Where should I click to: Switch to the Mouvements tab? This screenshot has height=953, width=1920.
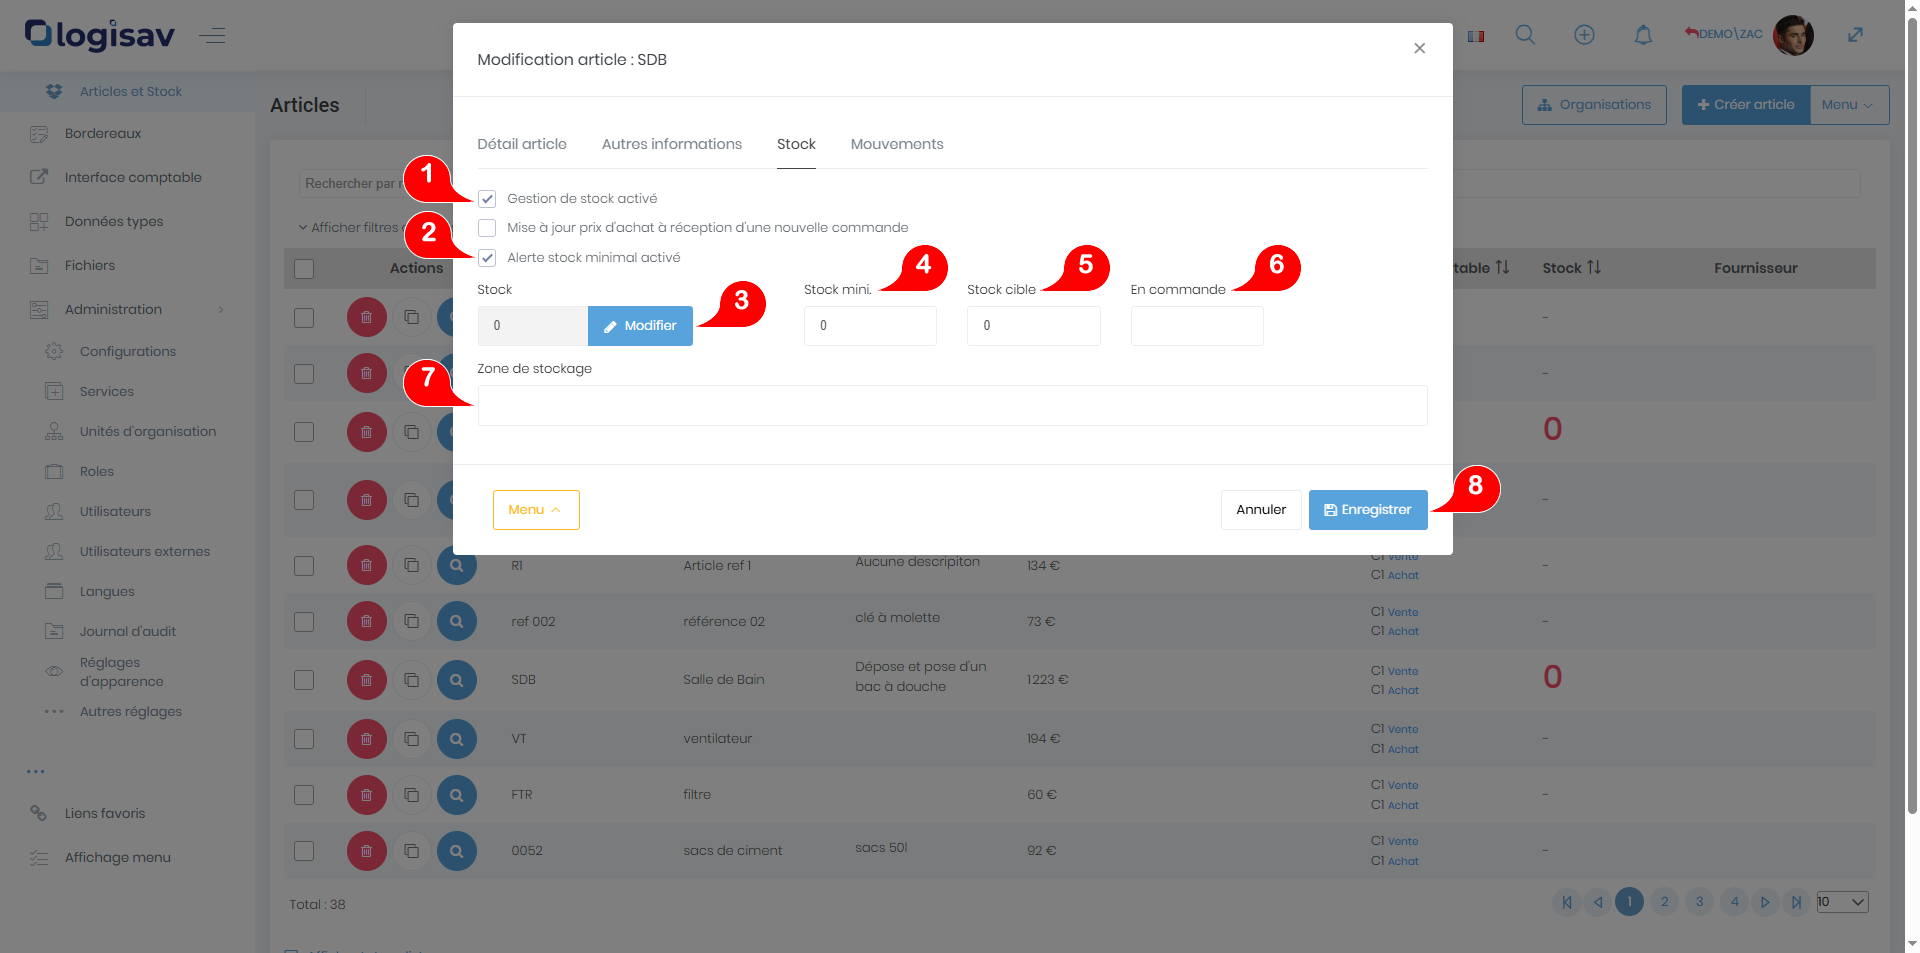(x=896, y=144)
